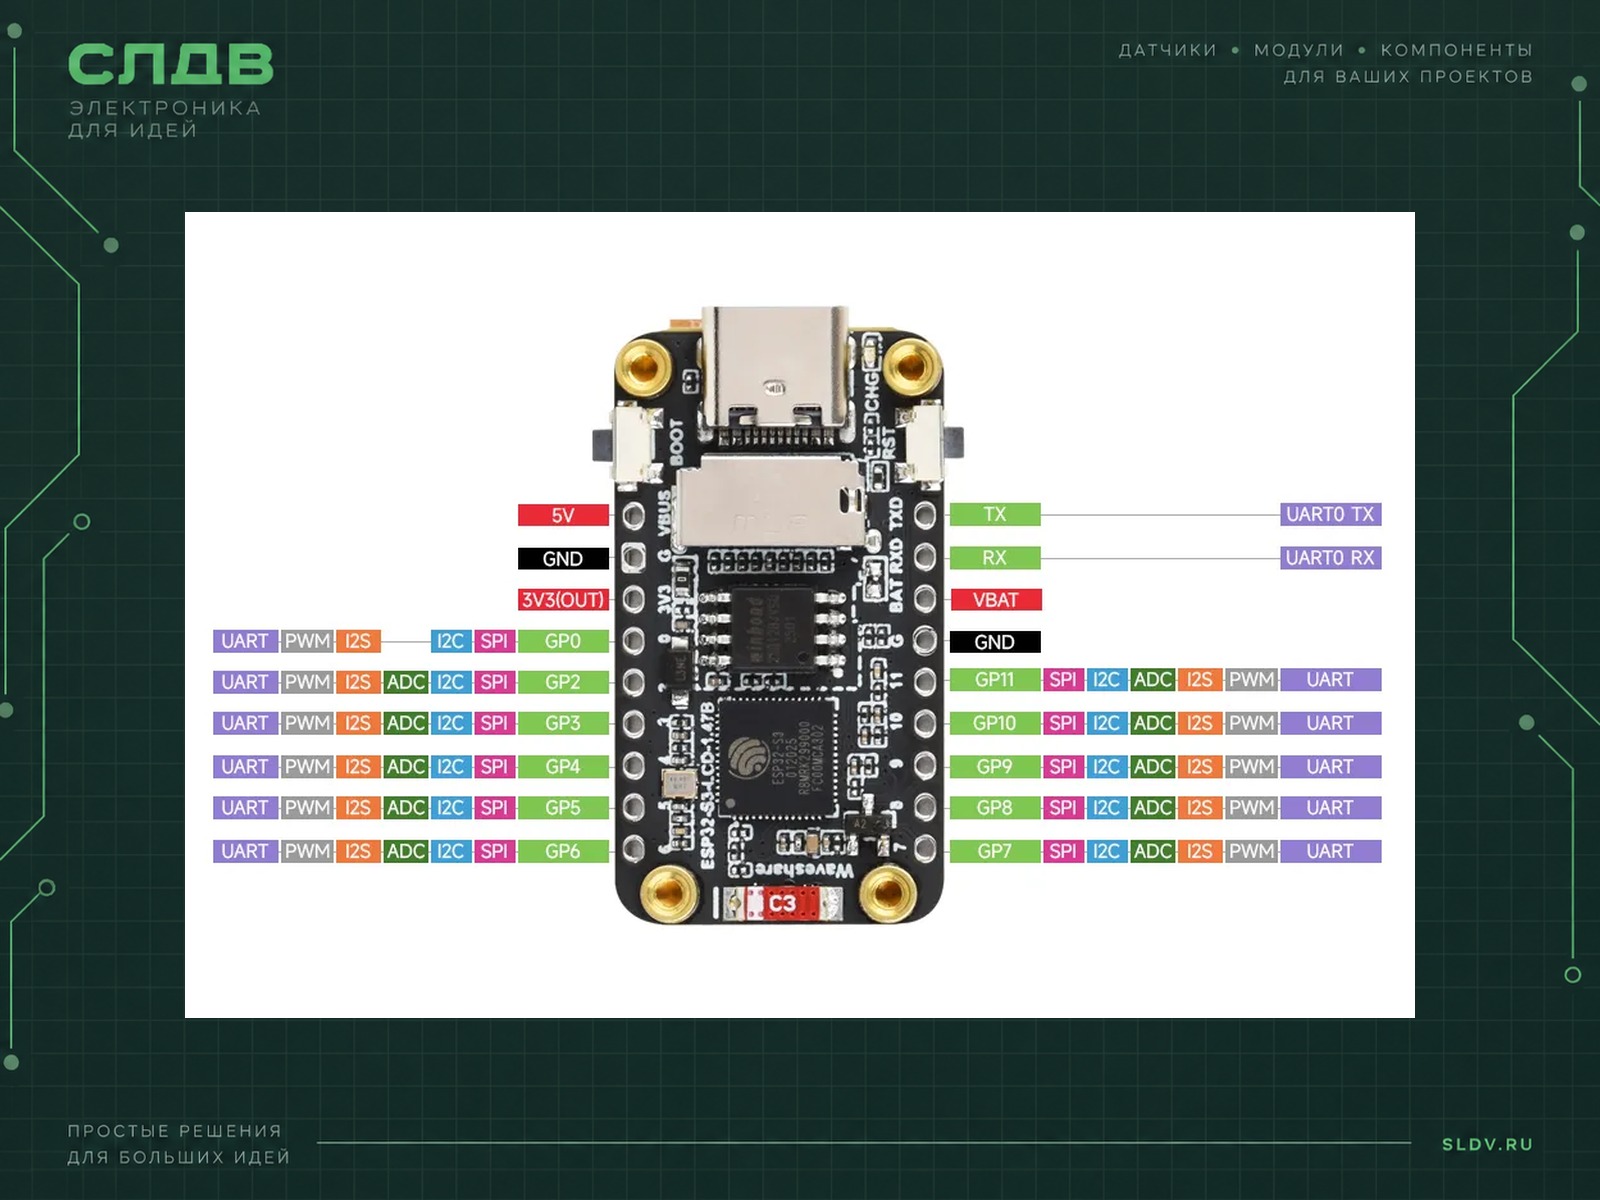Click the GP4 pin label
This screenshot has width=1600, height=1200.
click(563, 767)
